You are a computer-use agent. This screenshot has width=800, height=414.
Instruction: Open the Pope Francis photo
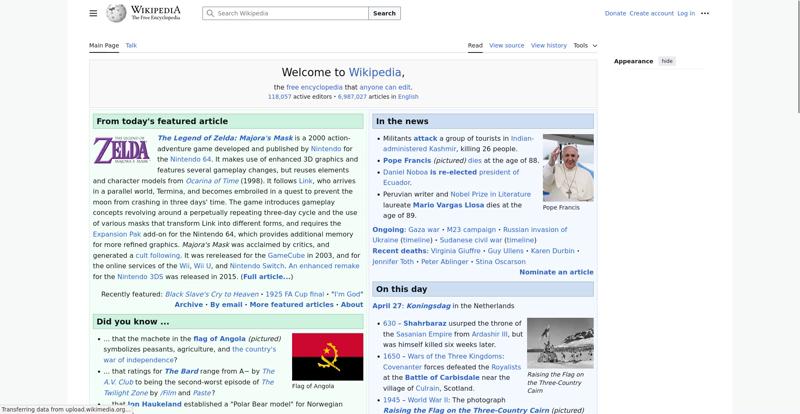click(568, 167)
